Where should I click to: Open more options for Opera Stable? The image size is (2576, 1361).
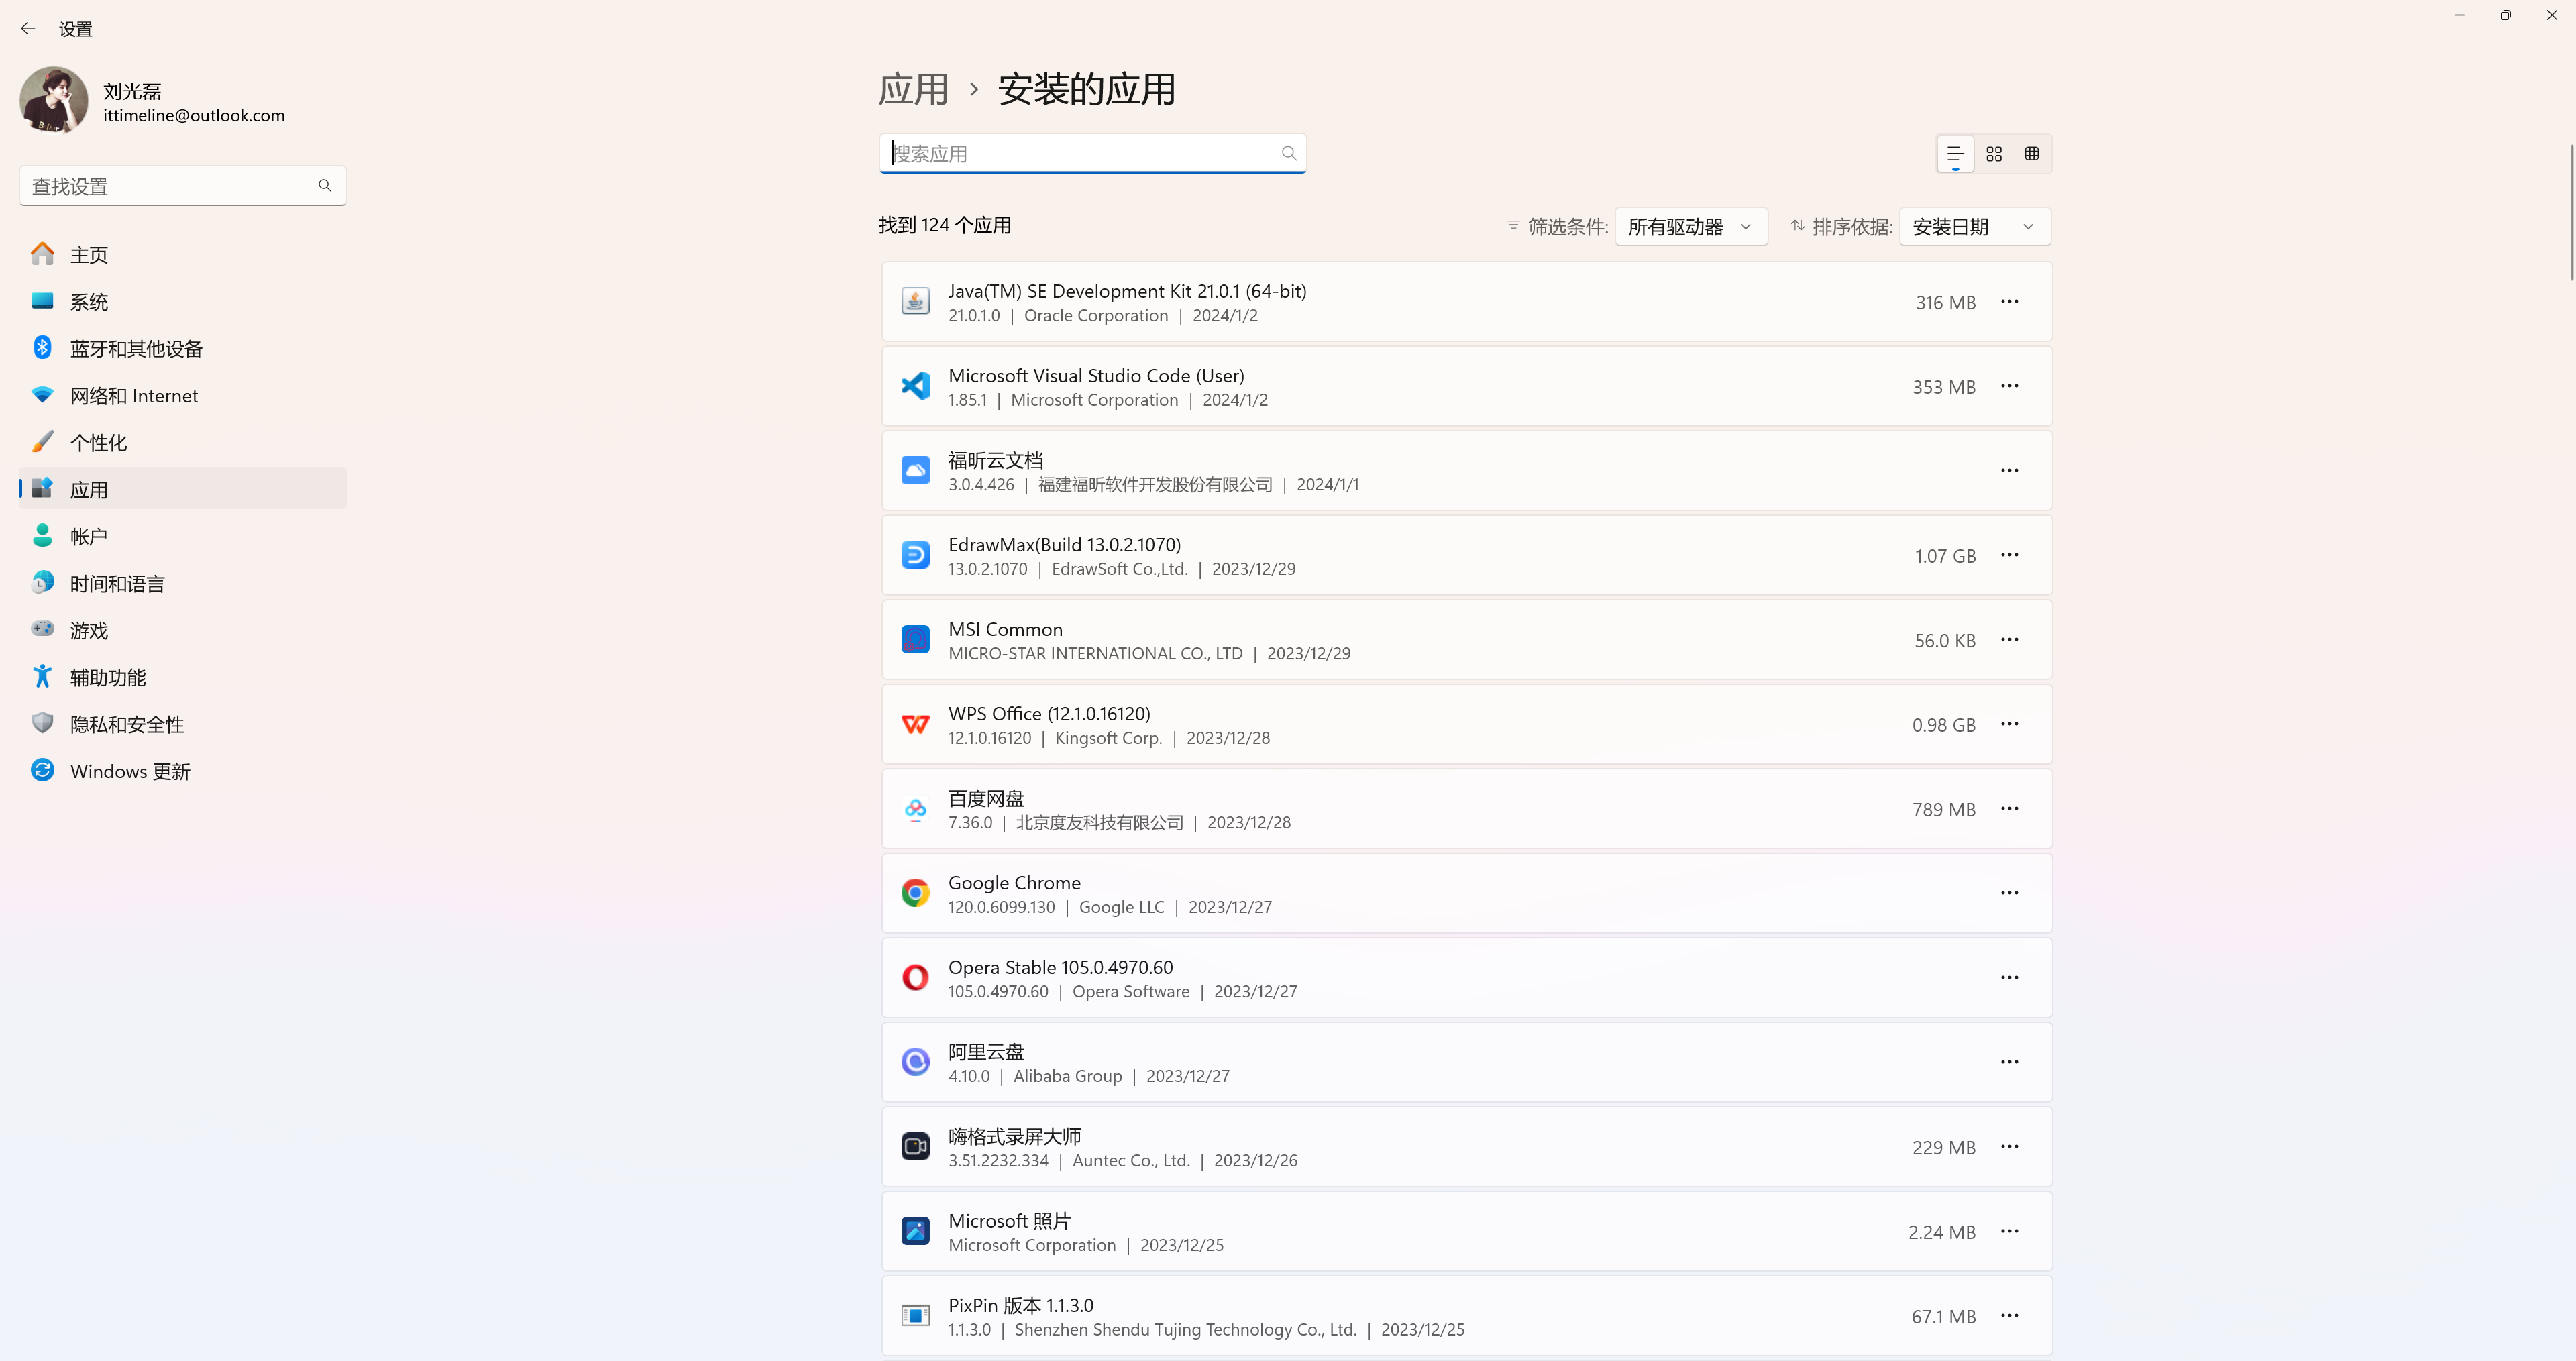coord(2009,977)
